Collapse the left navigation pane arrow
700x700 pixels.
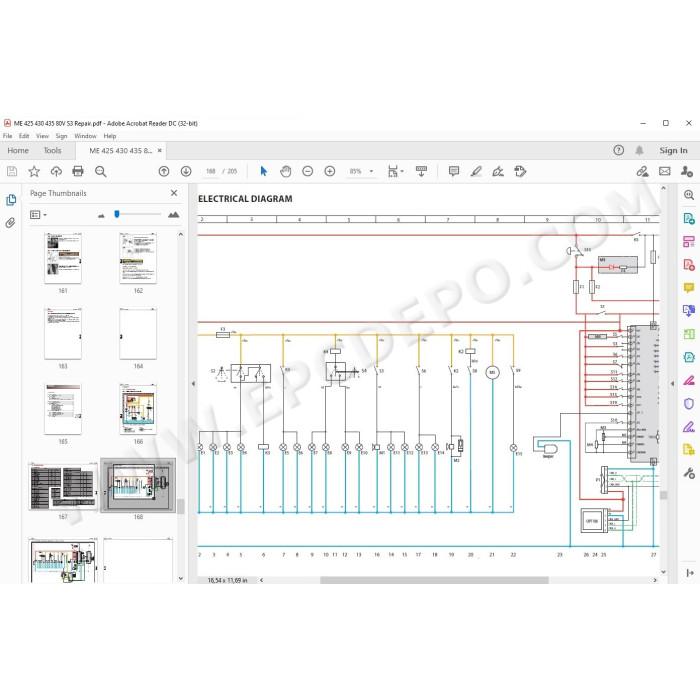193,383
